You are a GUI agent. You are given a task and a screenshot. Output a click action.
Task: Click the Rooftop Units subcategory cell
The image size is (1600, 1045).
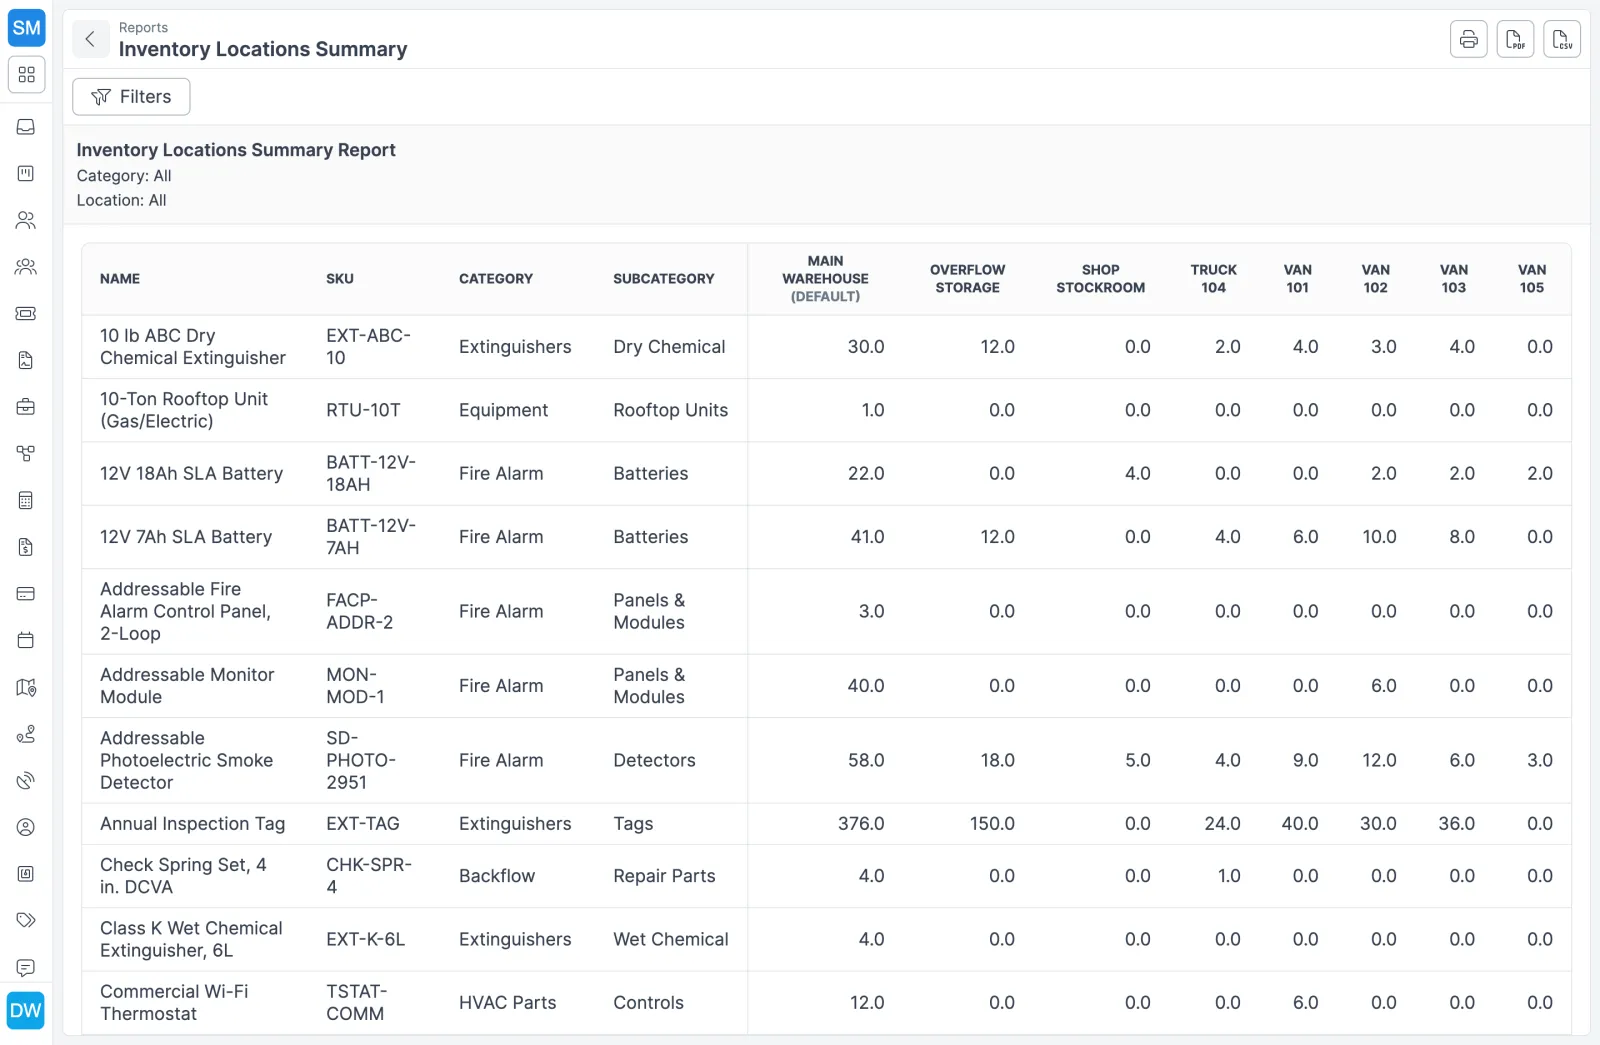[671, 410]
